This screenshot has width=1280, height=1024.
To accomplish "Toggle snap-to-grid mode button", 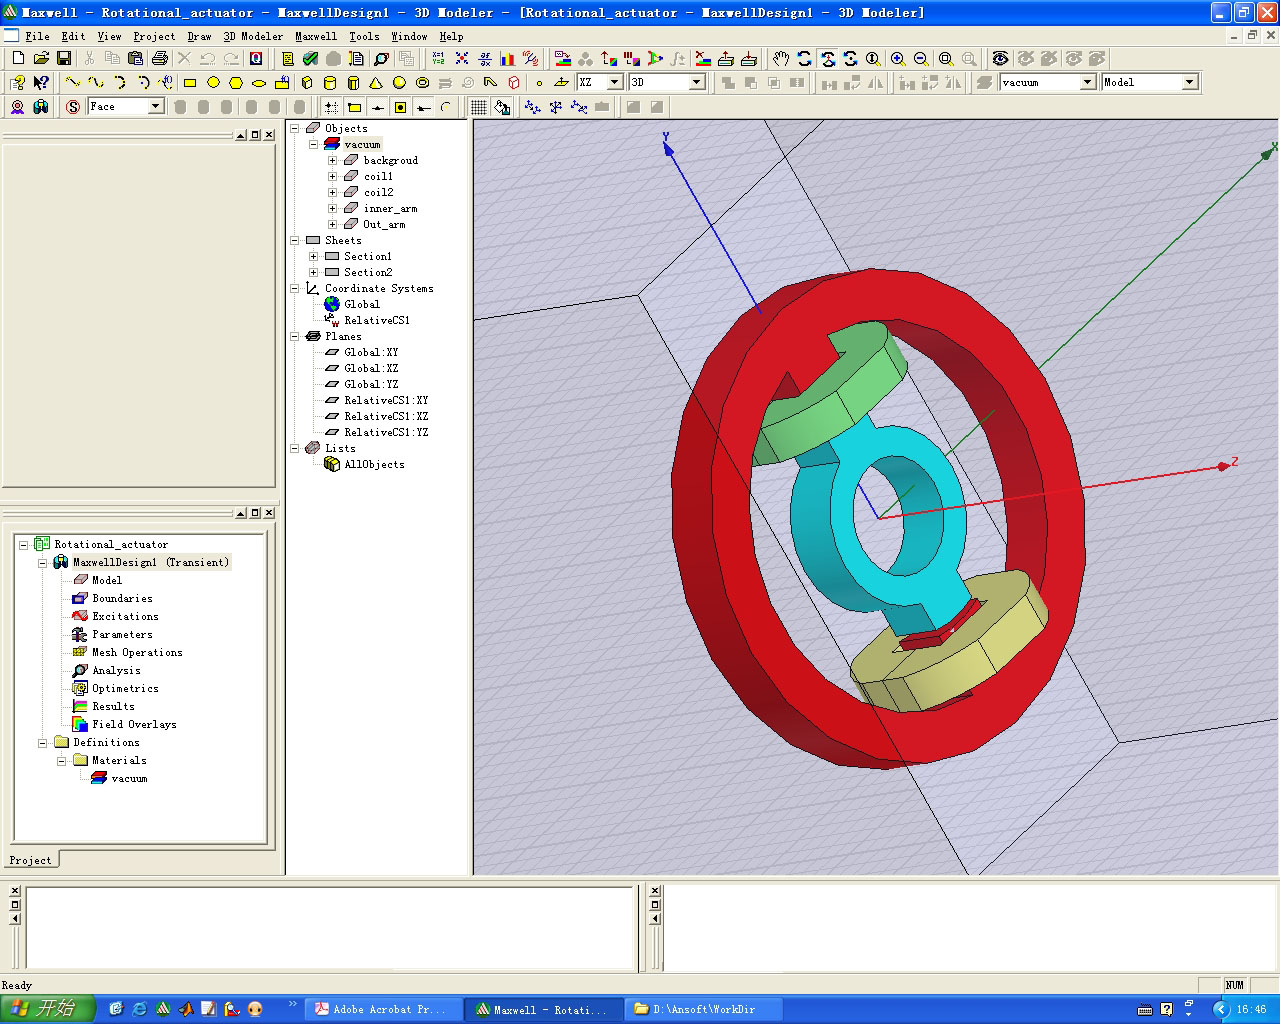I will coord(331,107).
